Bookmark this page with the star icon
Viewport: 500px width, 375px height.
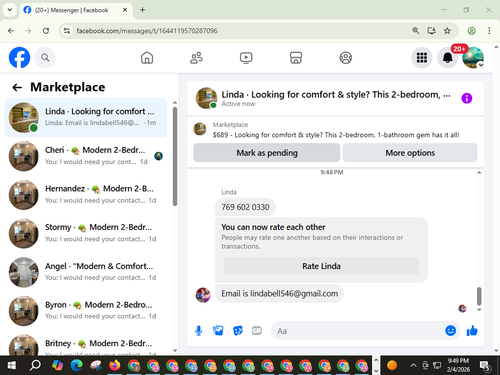tap(447, 31)
